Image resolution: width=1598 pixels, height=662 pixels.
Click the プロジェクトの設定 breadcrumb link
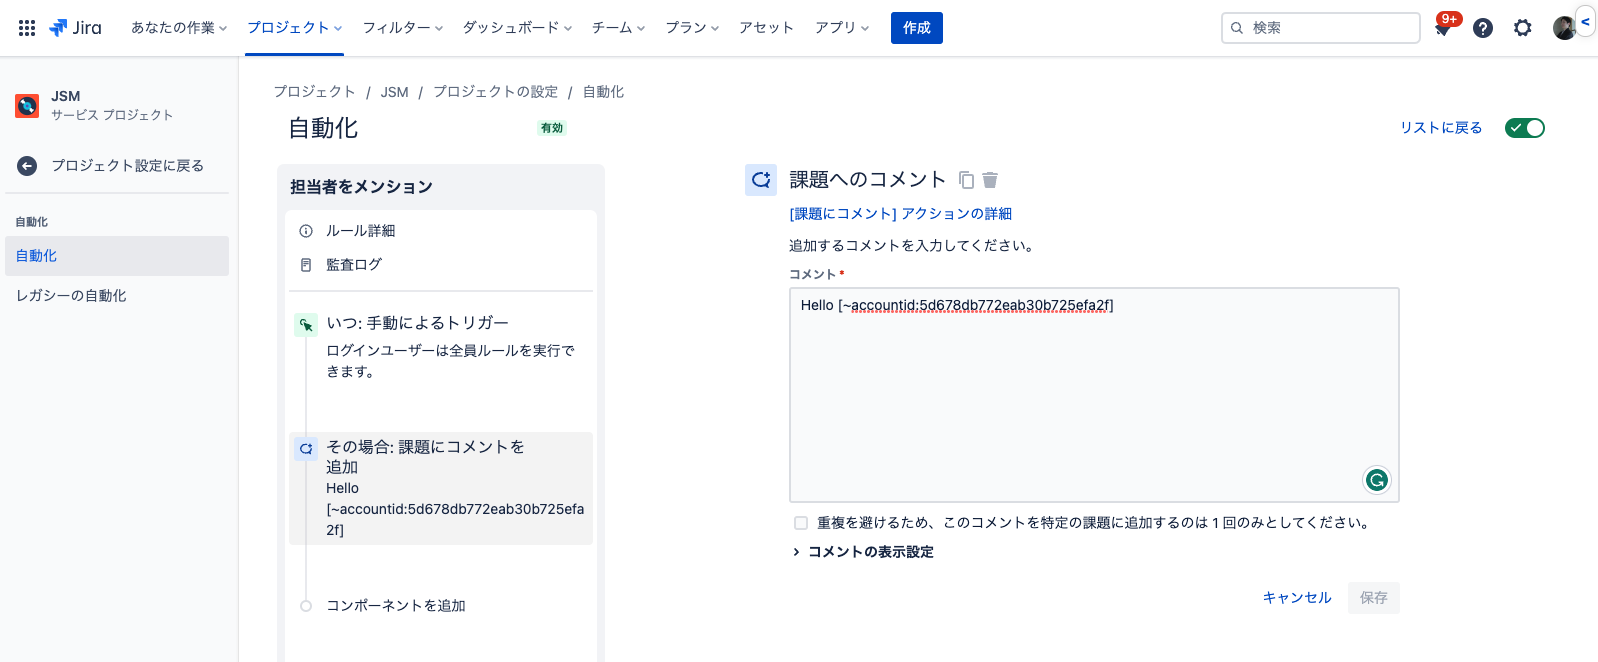496,92
